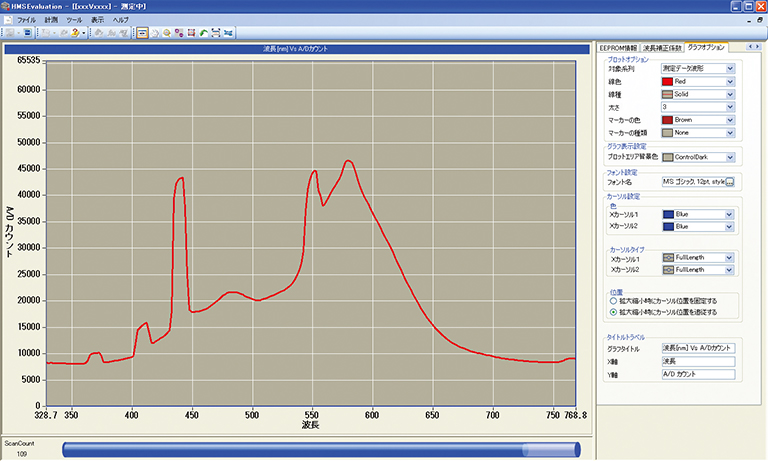Open the arrow beside the help icon
The image size is (768, 461).
84,33
